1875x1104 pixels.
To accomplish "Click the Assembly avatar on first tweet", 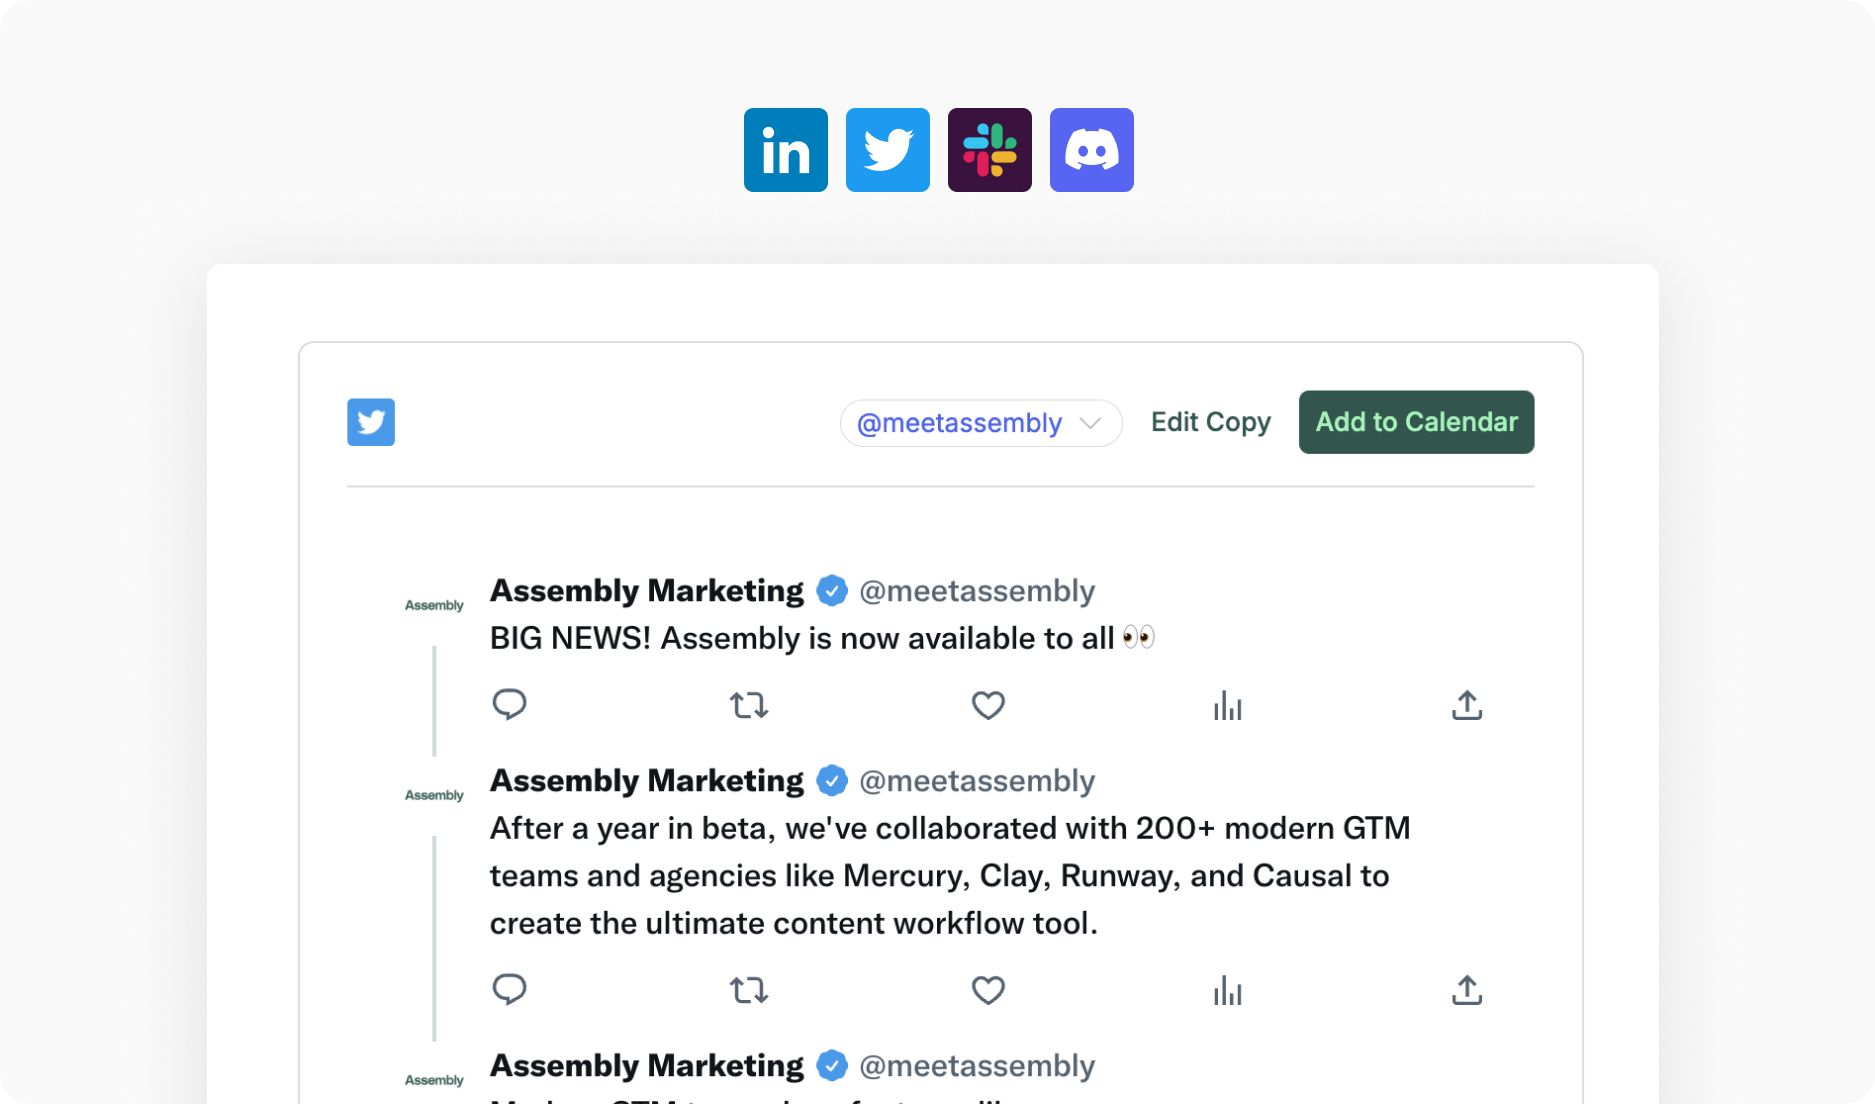I will [434, 605].
